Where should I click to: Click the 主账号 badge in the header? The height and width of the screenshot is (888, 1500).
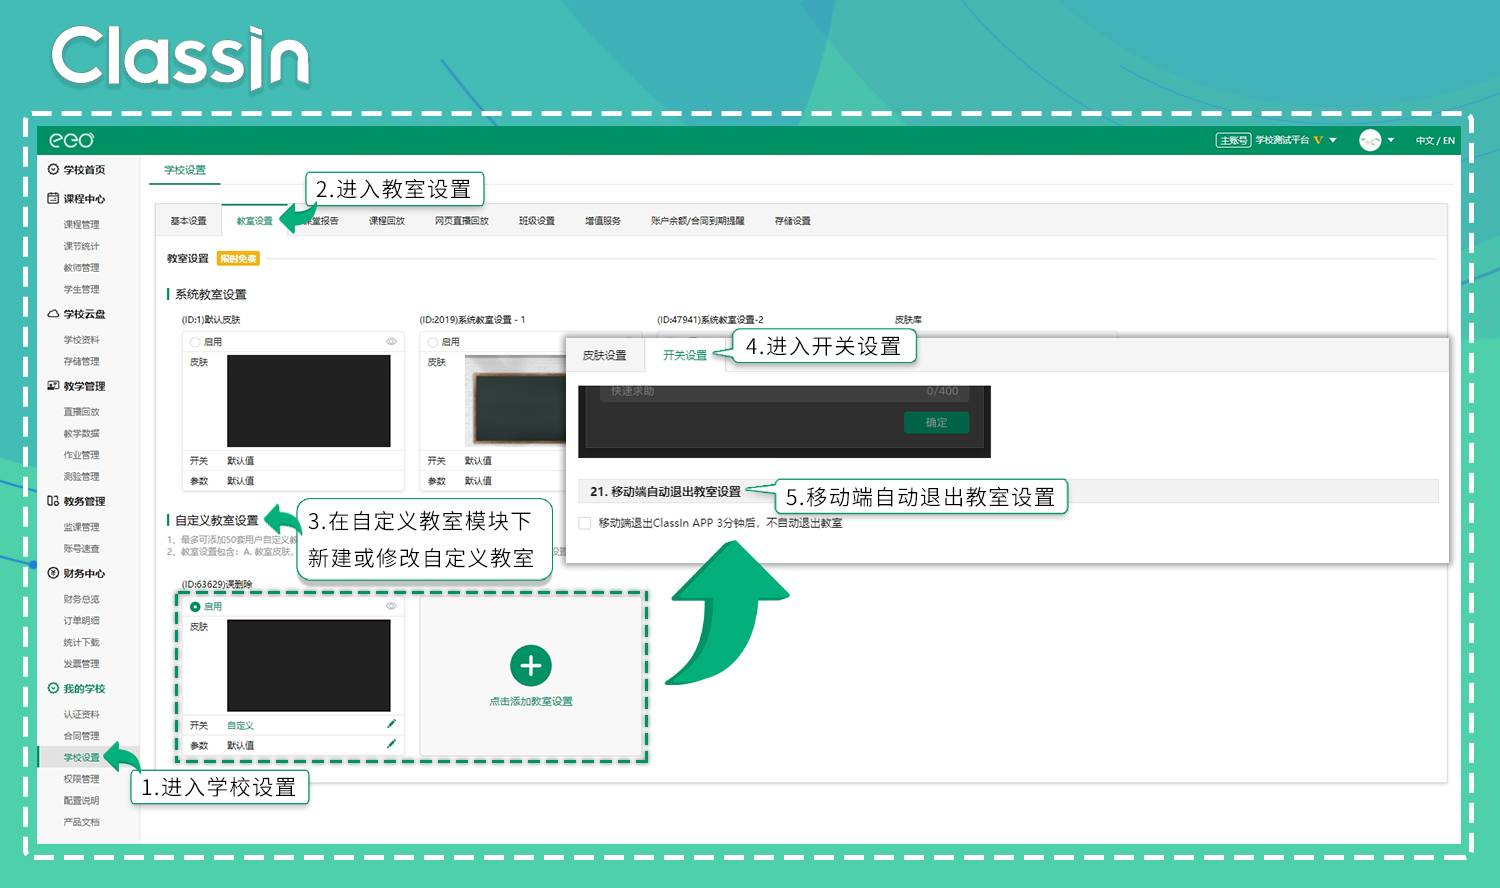(x=1233, y=140)
